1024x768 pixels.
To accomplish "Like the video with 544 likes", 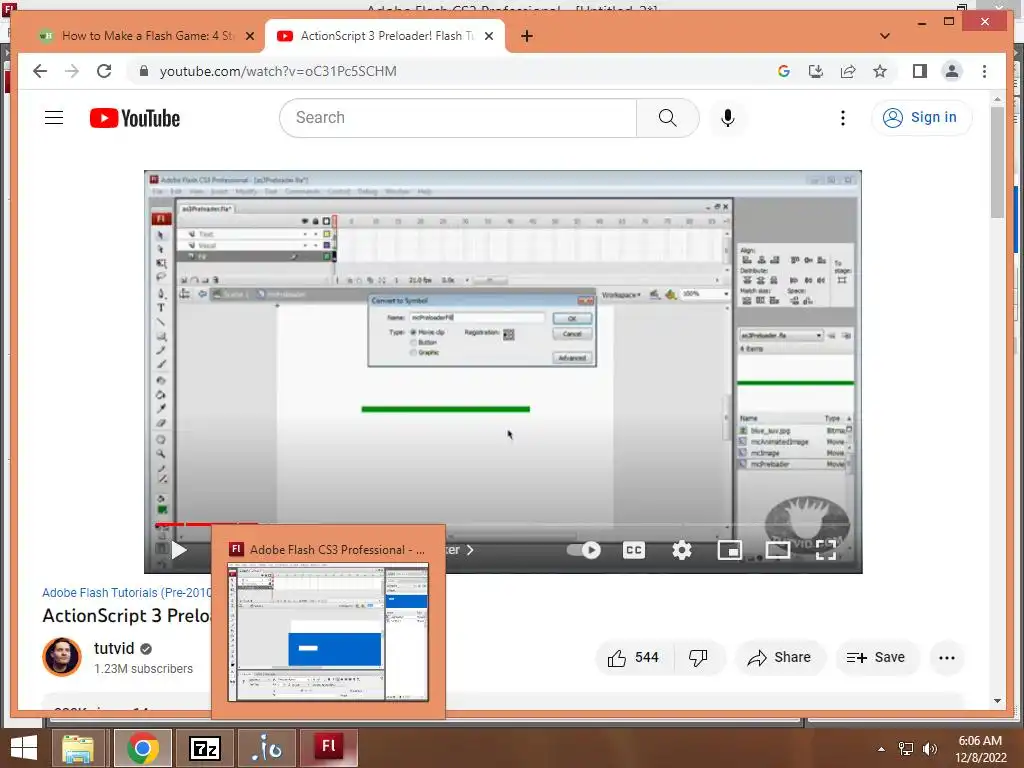I will [633, 658].
